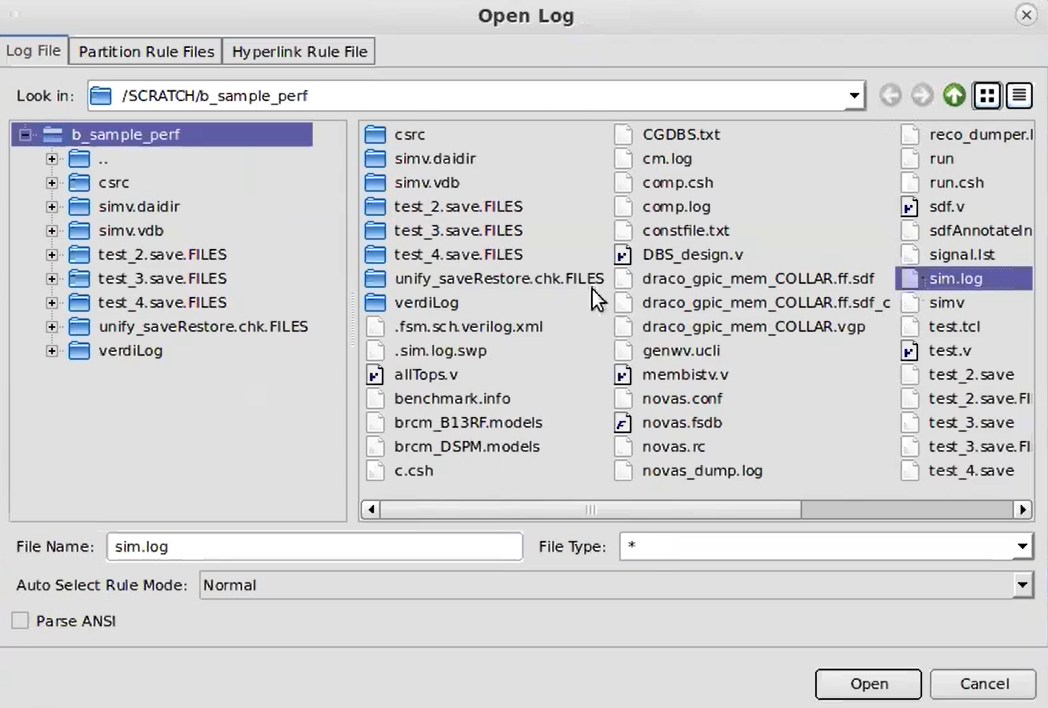The image size is (1048, 708).
Task: Open Auto Select Rule Mode dropdown
Action: (x=1022, y=586)
